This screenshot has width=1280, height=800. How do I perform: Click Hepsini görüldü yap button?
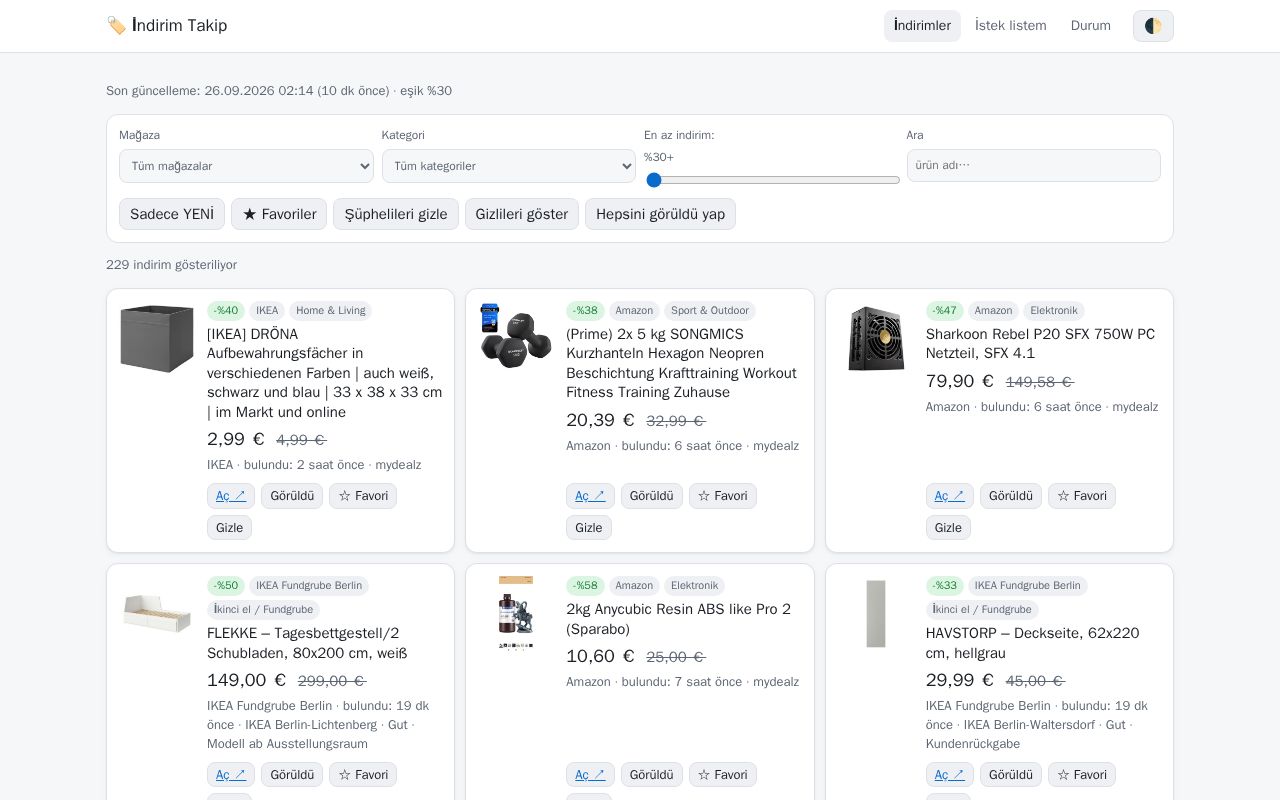click(x=660, y=214)
